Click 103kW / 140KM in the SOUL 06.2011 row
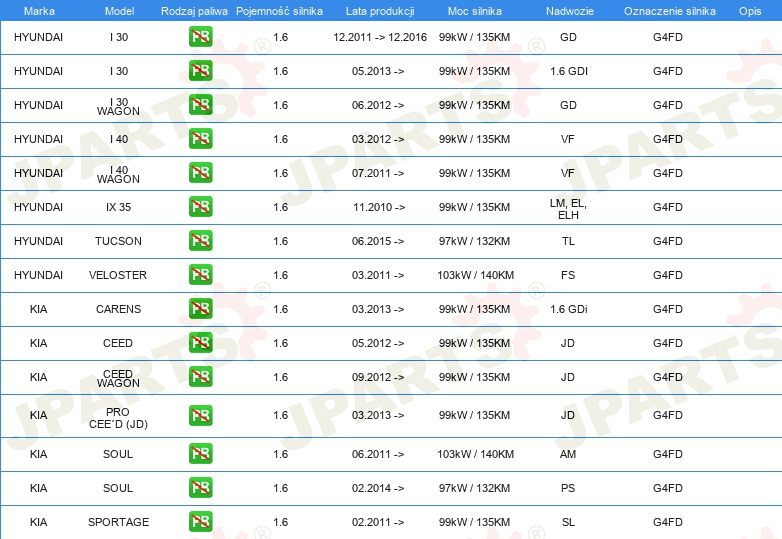 tap(475, 454)
